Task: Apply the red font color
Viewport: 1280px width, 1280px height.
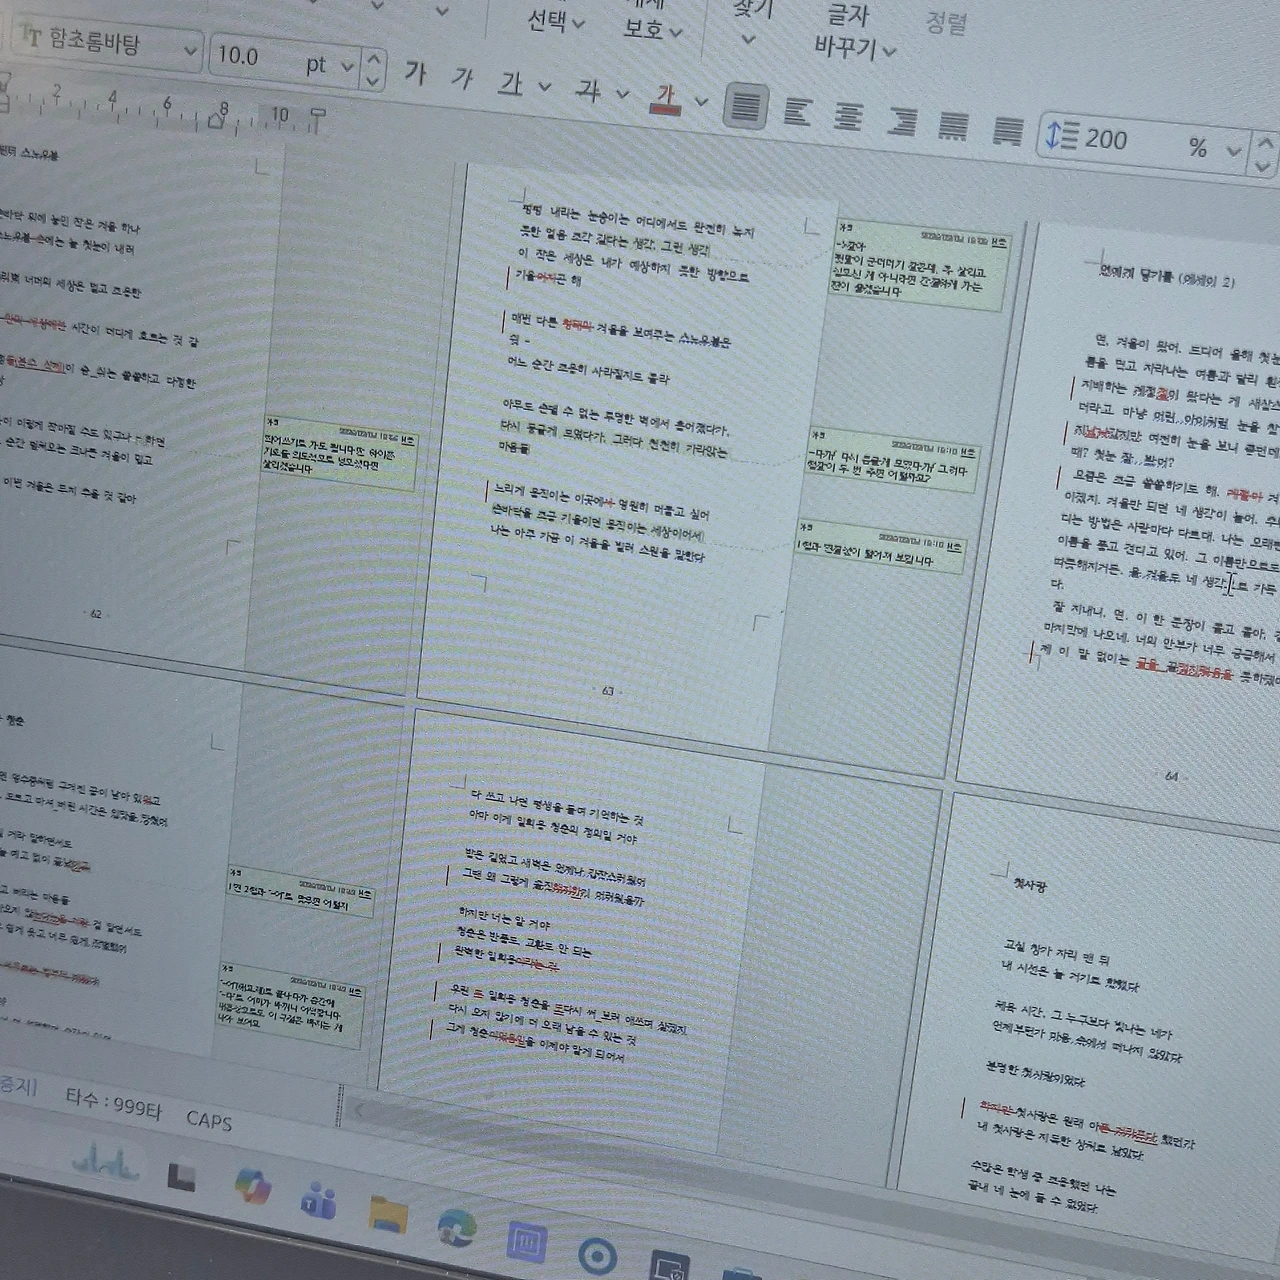Action: click(666, 97)
